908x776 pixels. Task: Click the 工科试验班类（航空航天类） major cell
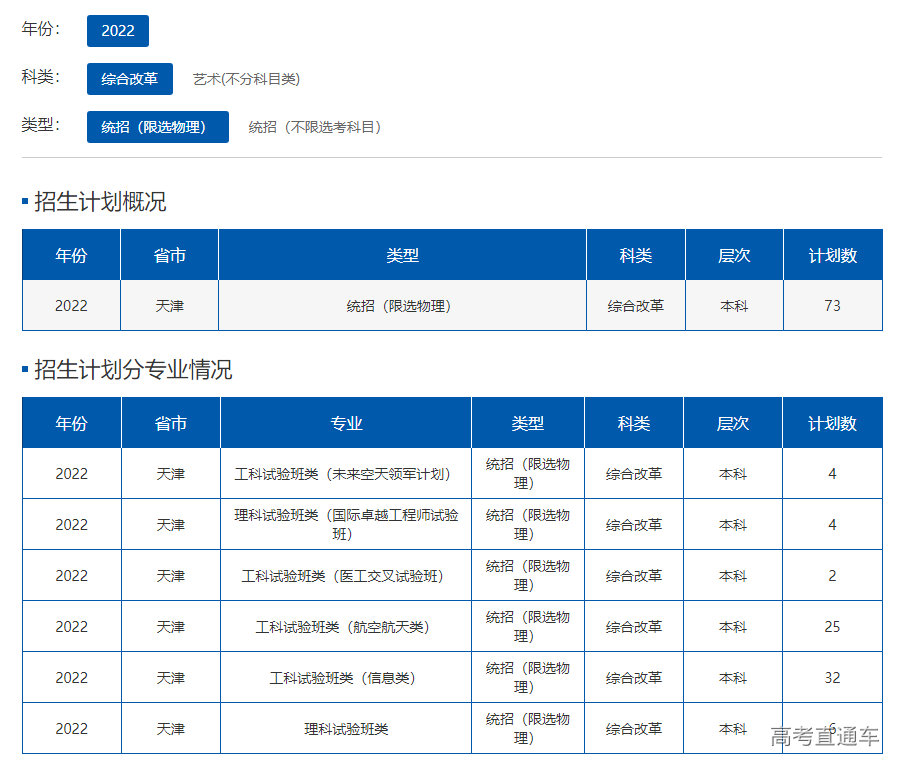pos(346,627)
